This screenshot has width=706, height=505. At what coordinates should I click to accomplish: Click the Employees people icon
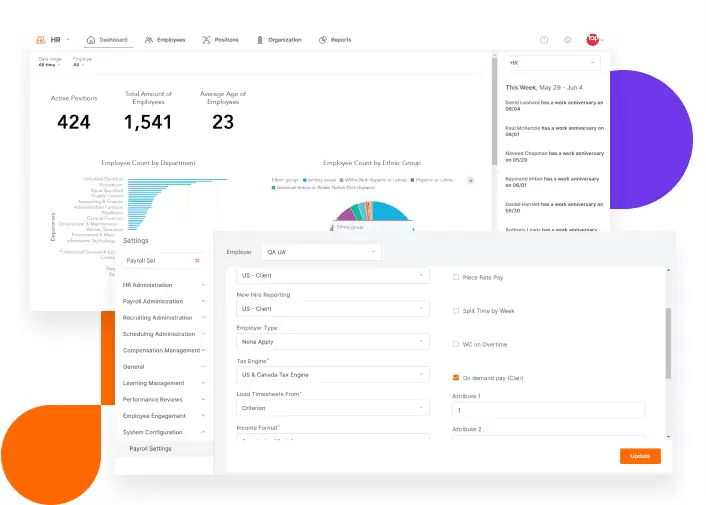coord(149,40)
